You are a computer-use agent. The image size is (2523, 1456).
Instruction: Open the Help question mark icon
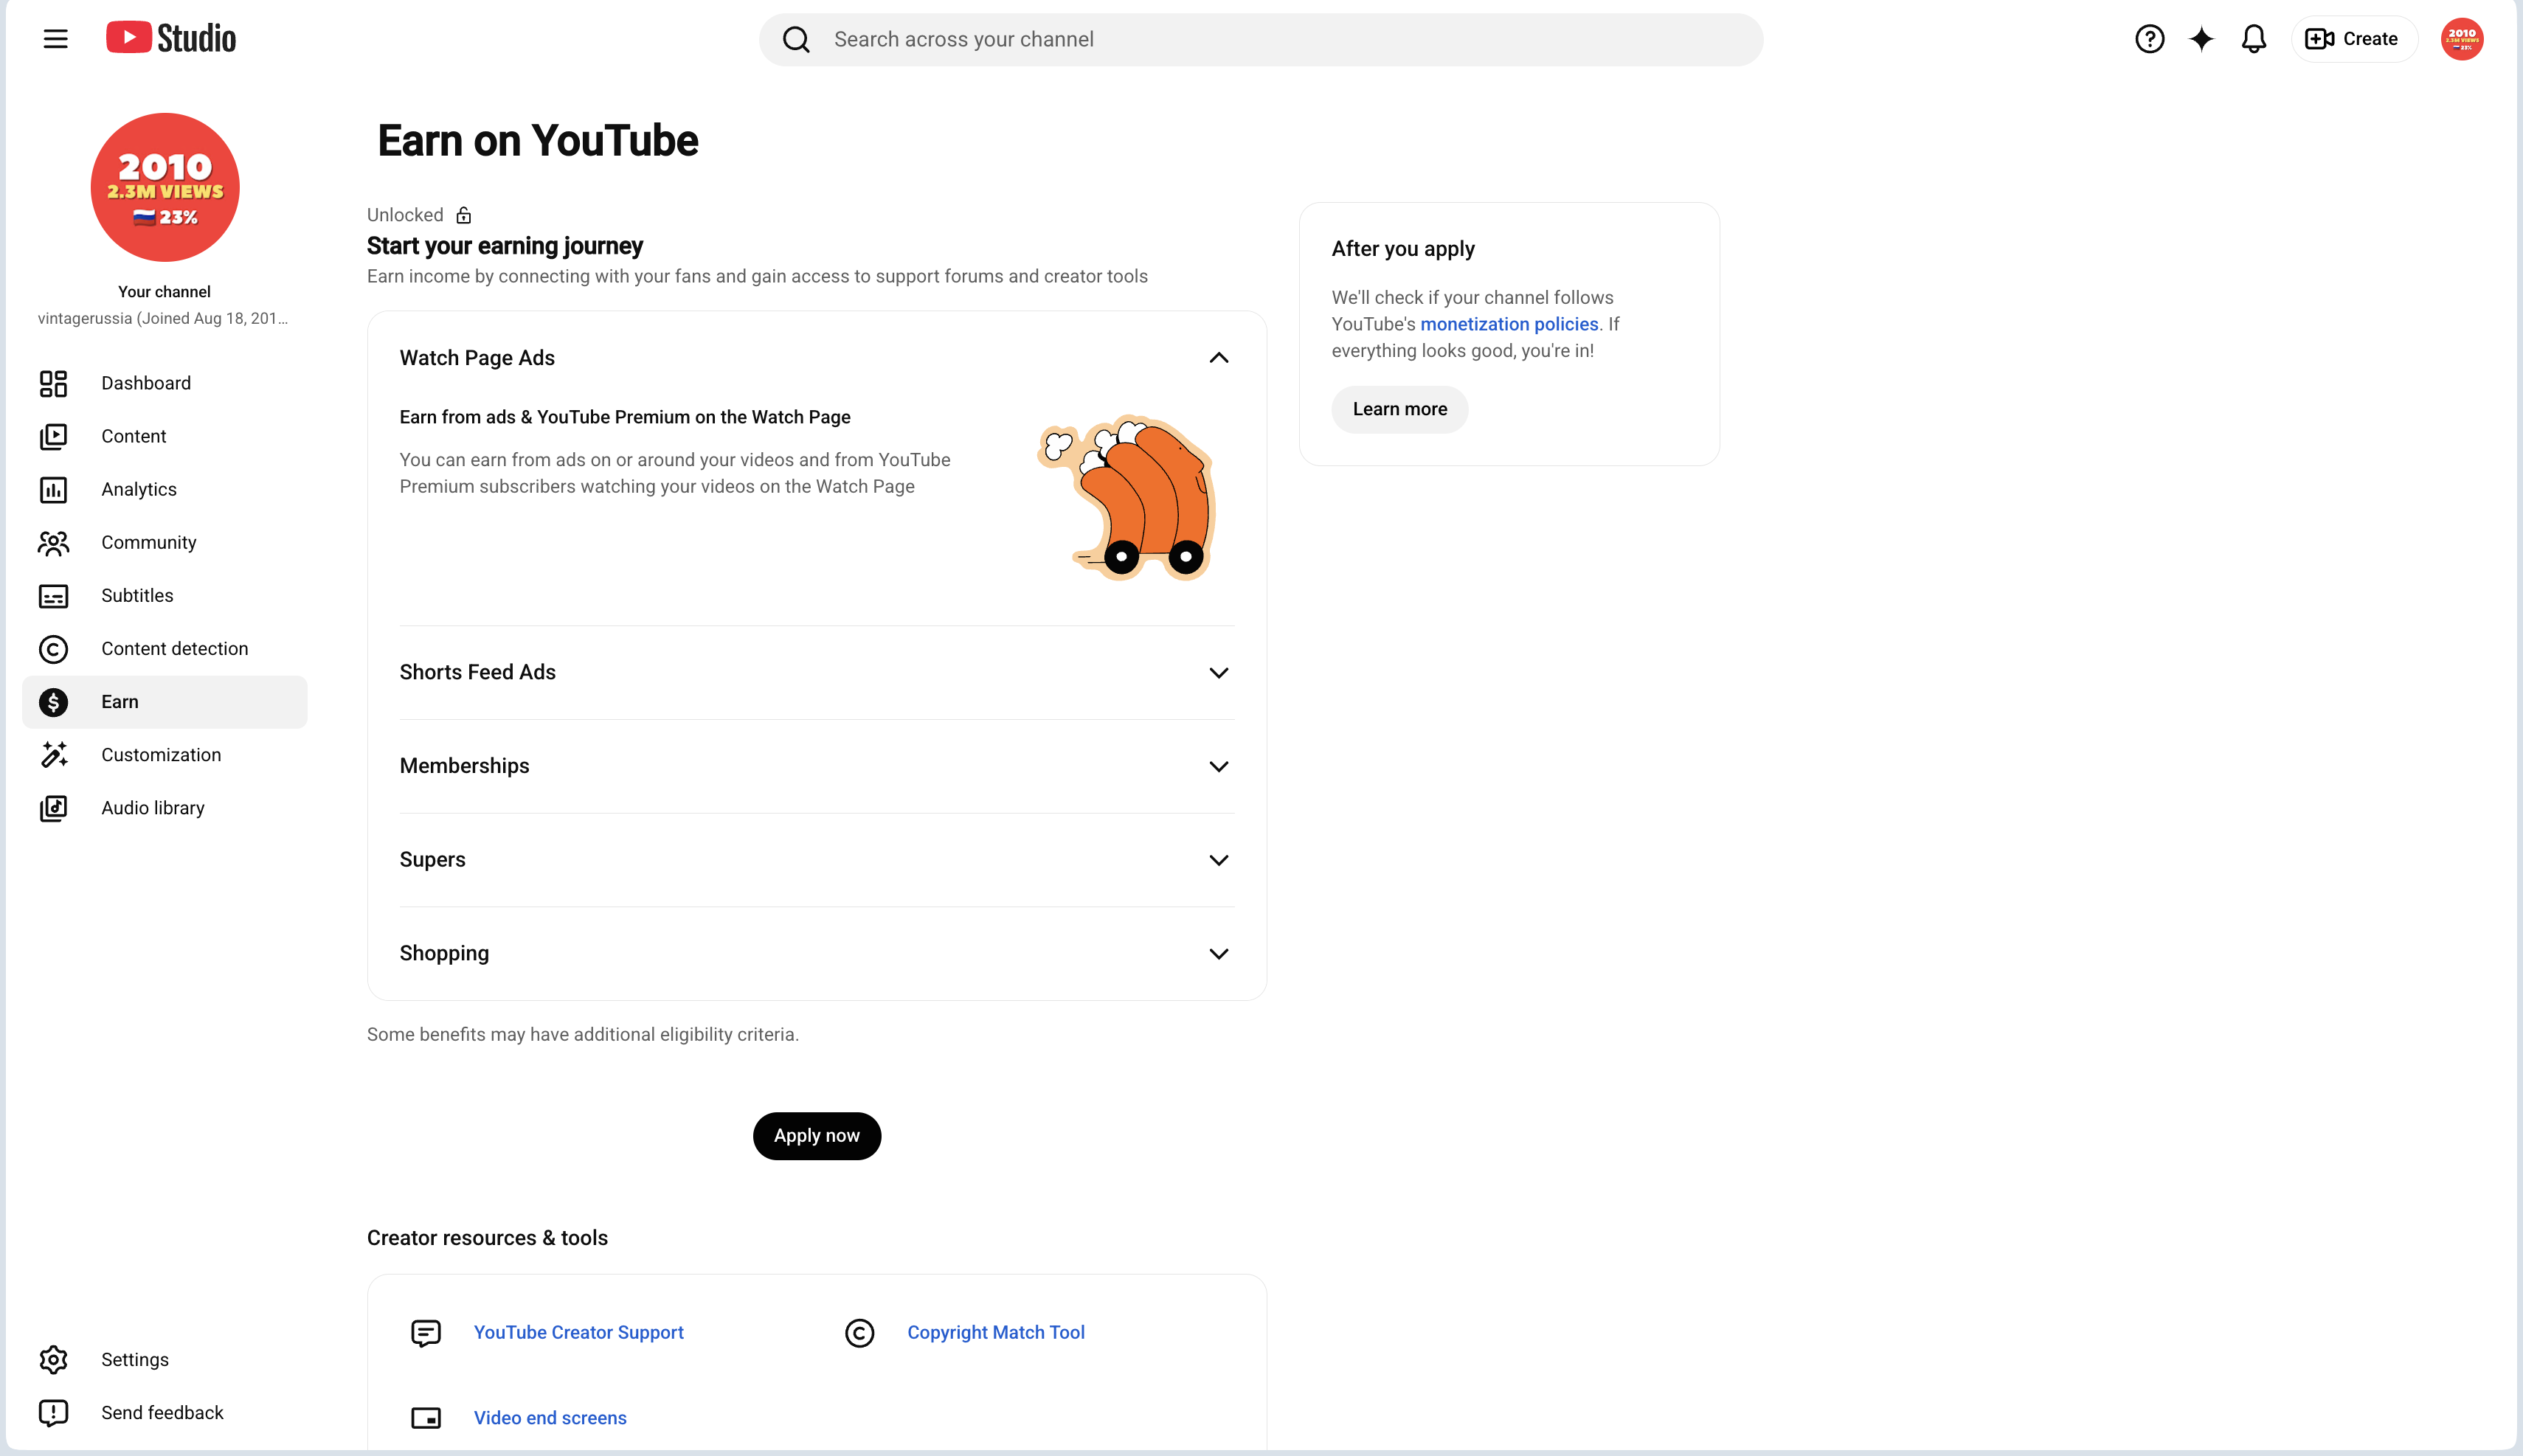(x=2149, y=39)
